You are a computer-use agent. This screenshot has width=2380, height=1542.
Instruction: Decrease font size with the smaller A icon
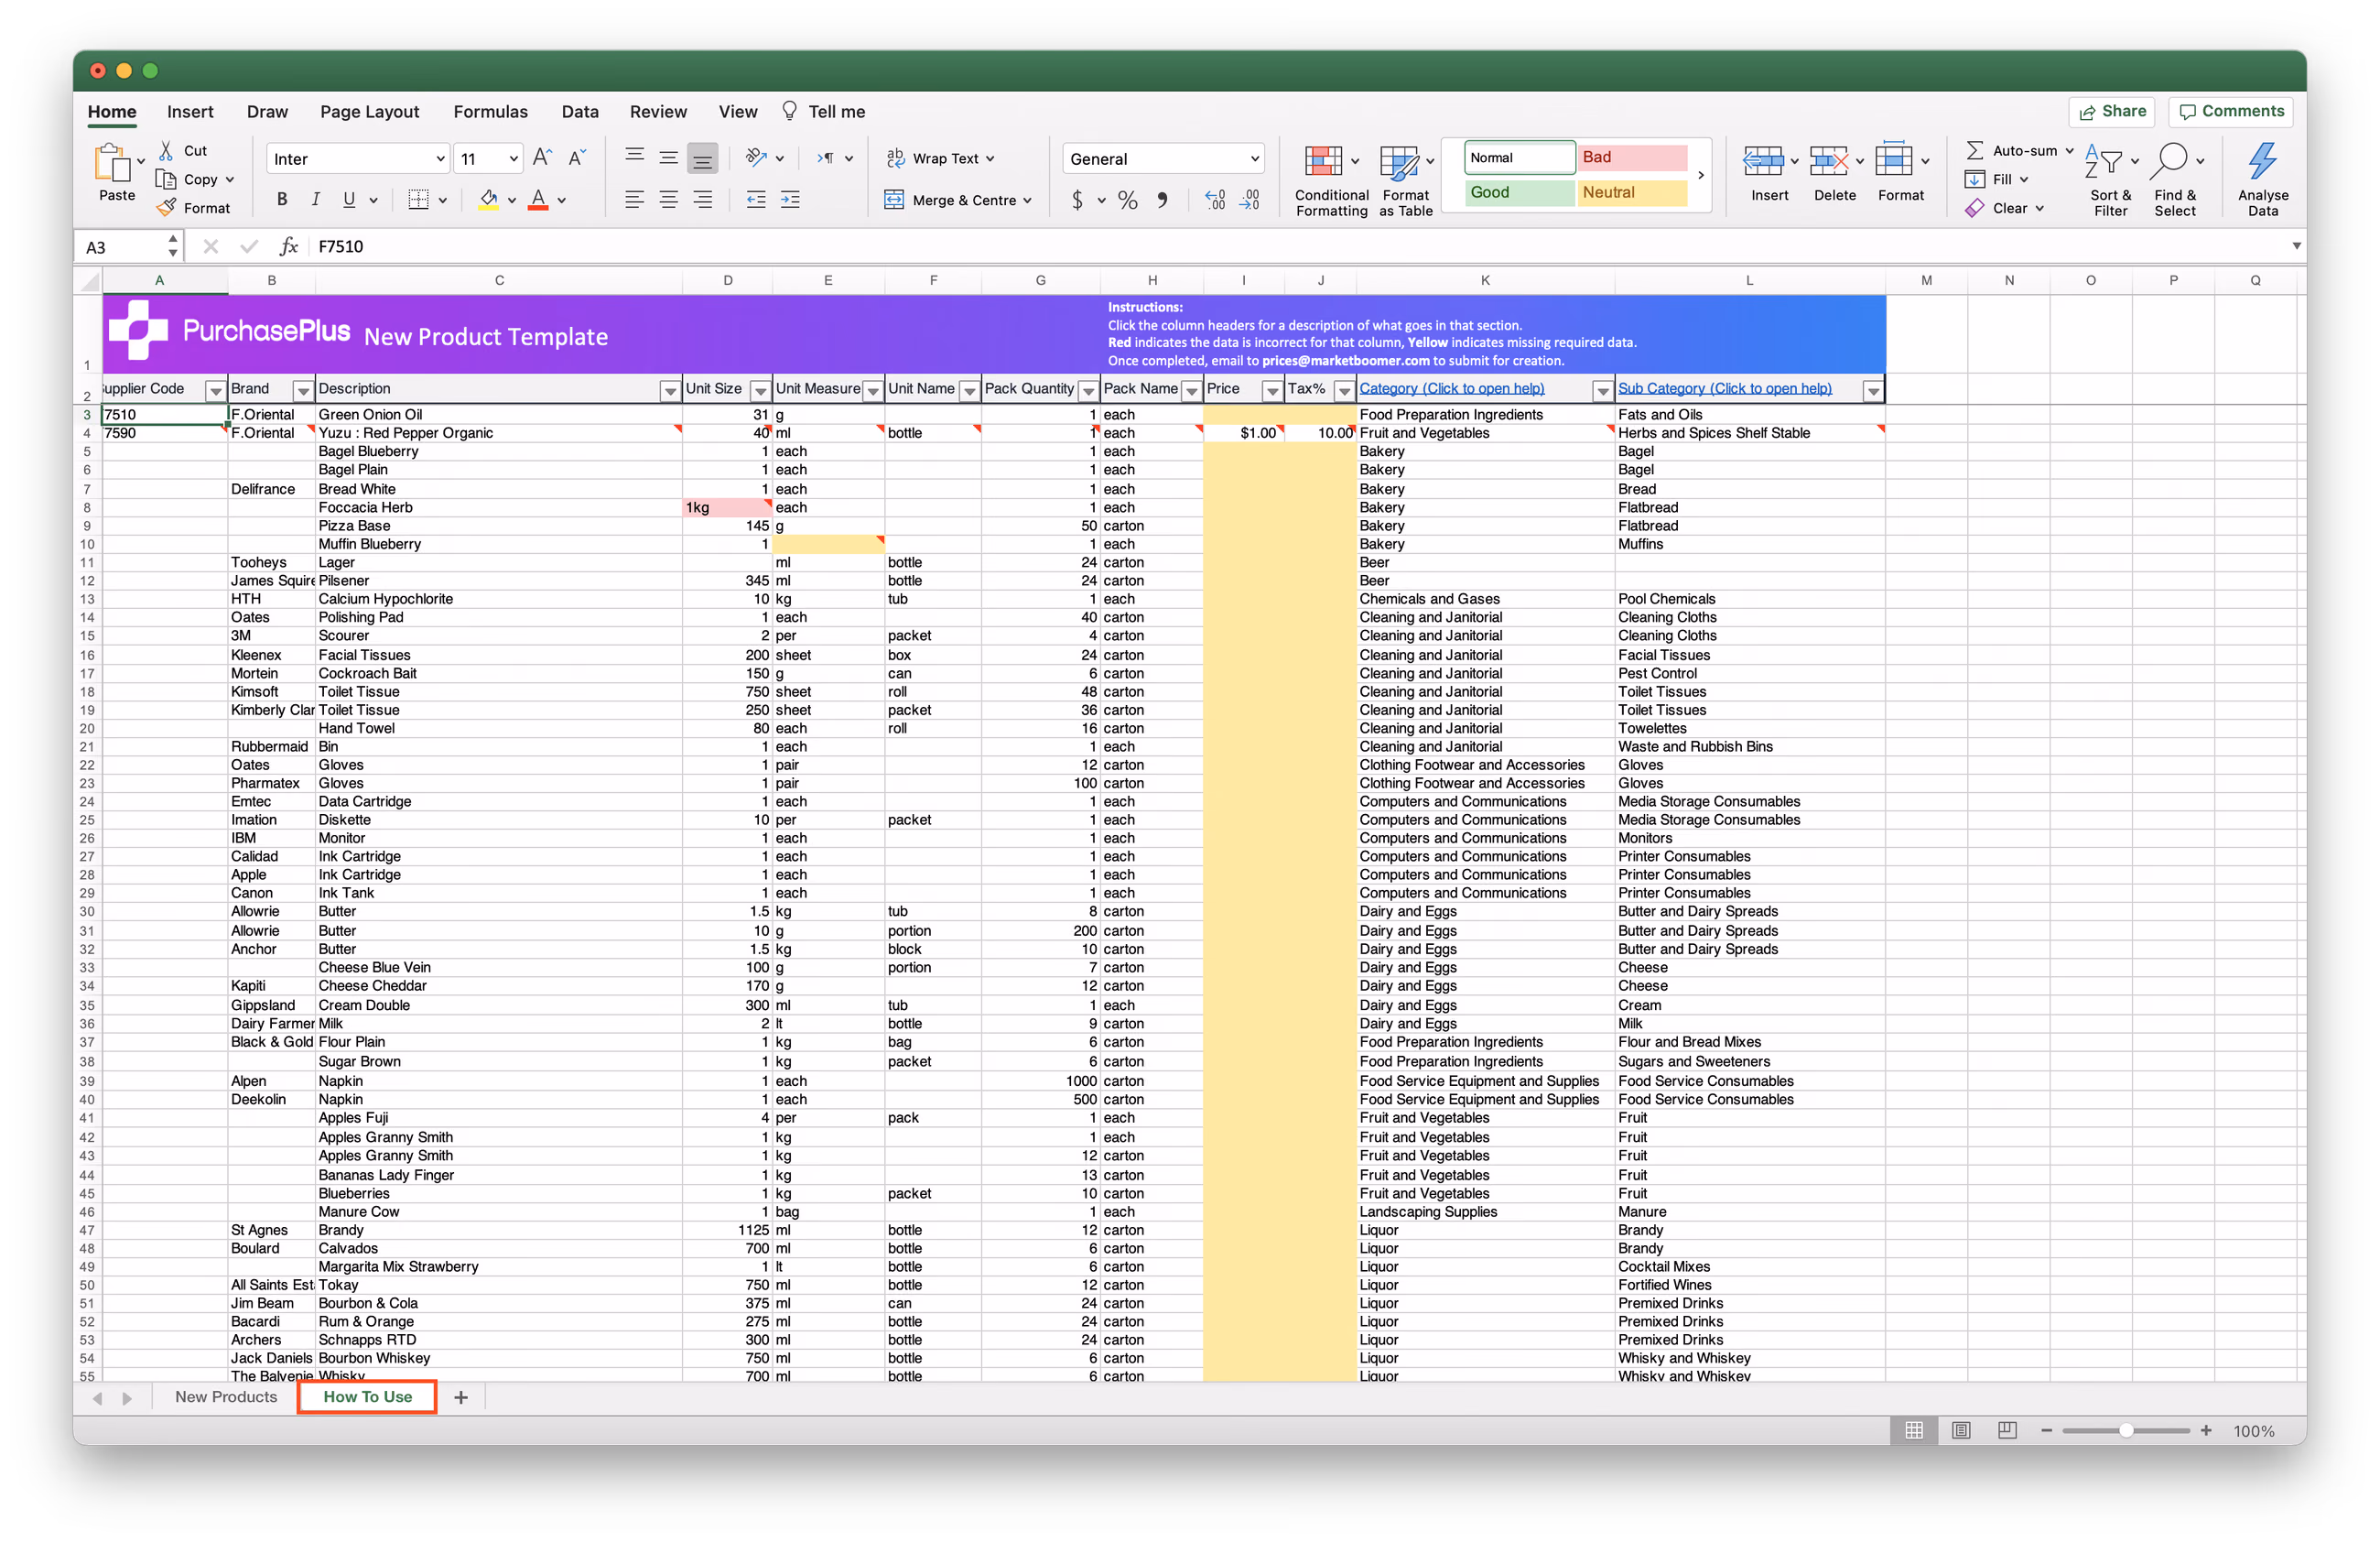pos(577,158)
